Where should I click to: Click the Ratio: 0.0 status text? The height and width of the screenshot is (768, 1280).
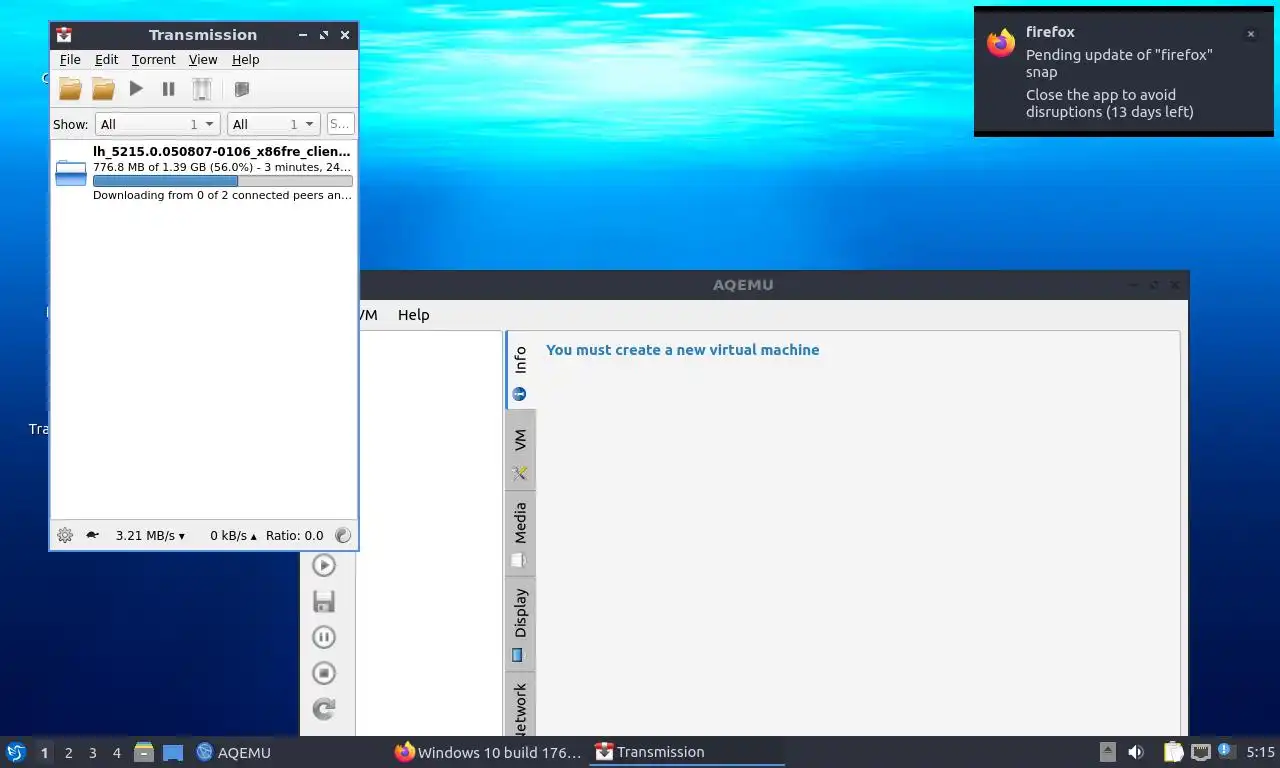pyautogui.click(x=294, y=535)
